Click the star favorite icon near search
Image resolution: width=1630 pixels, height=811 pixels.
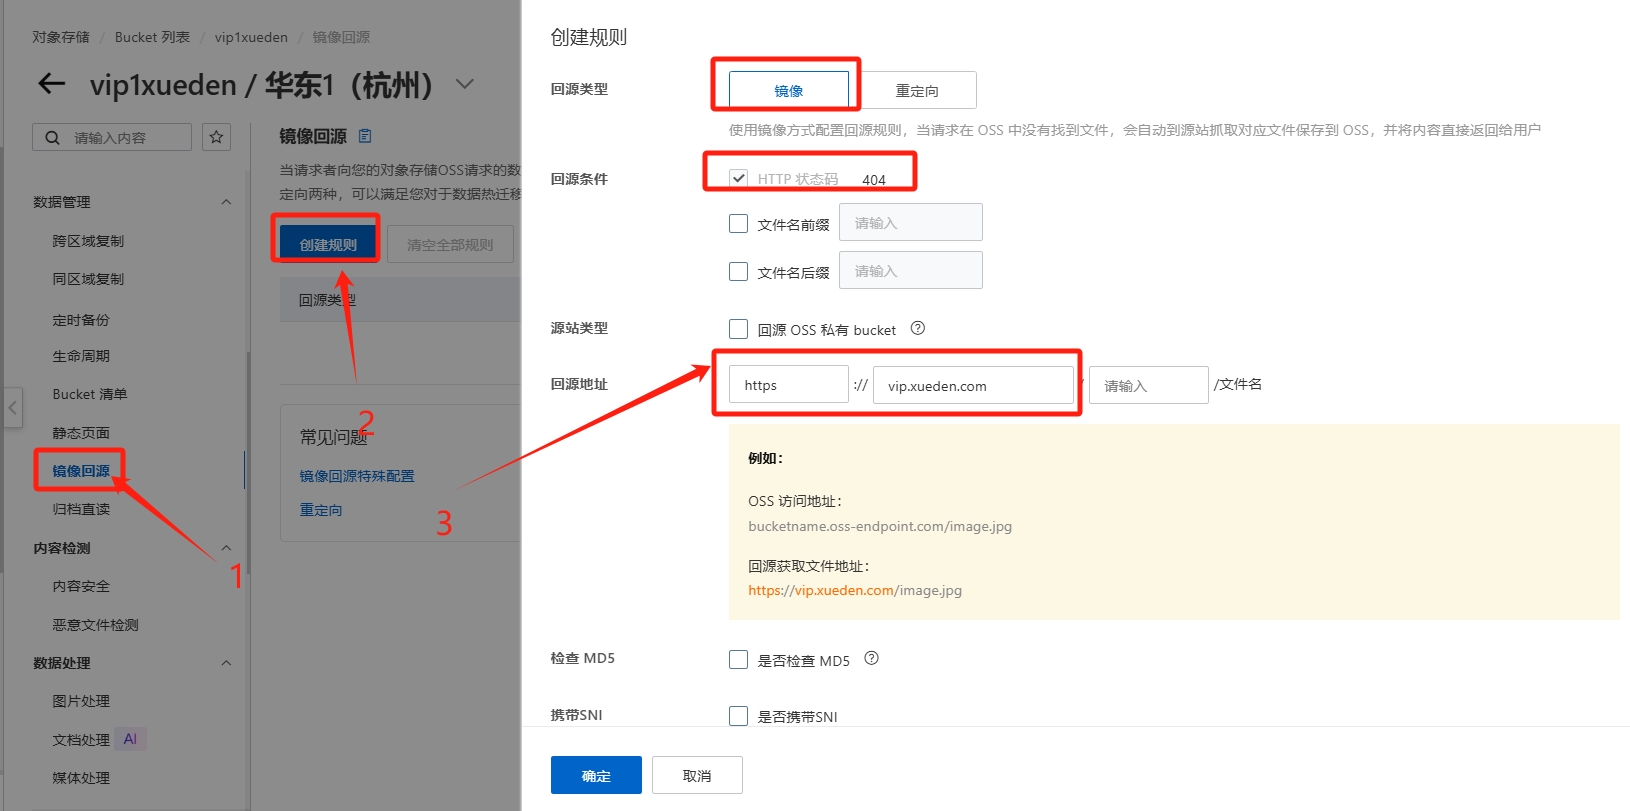pyautogui.click(x=216, y=137)
